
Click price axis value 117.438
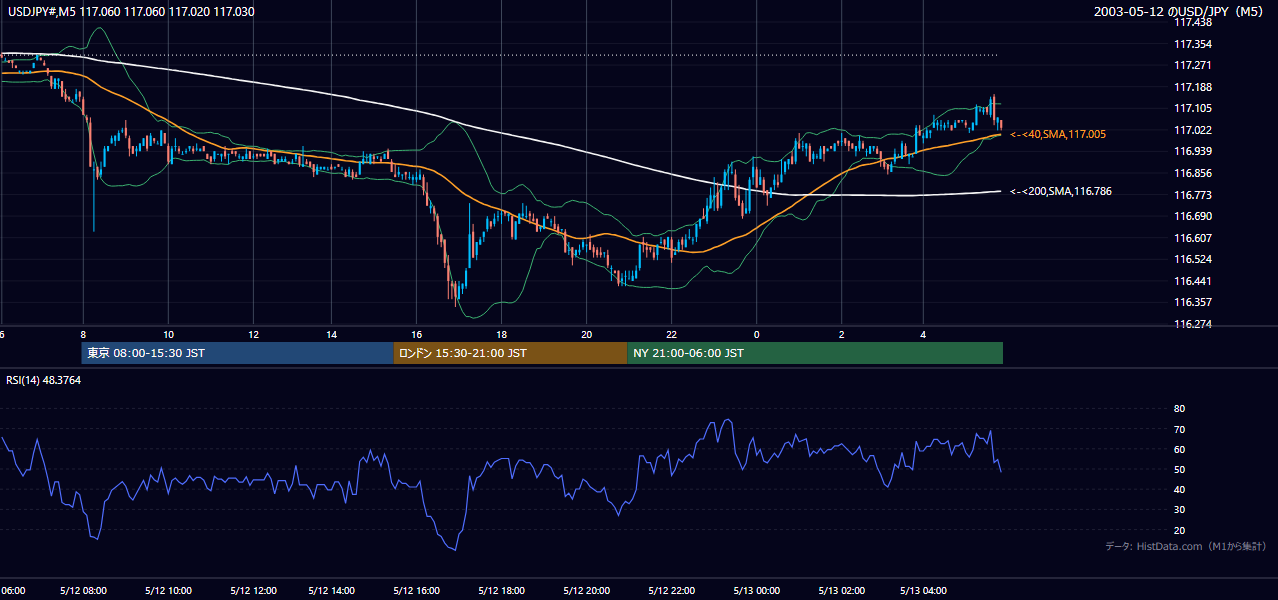coord(1192,22)
